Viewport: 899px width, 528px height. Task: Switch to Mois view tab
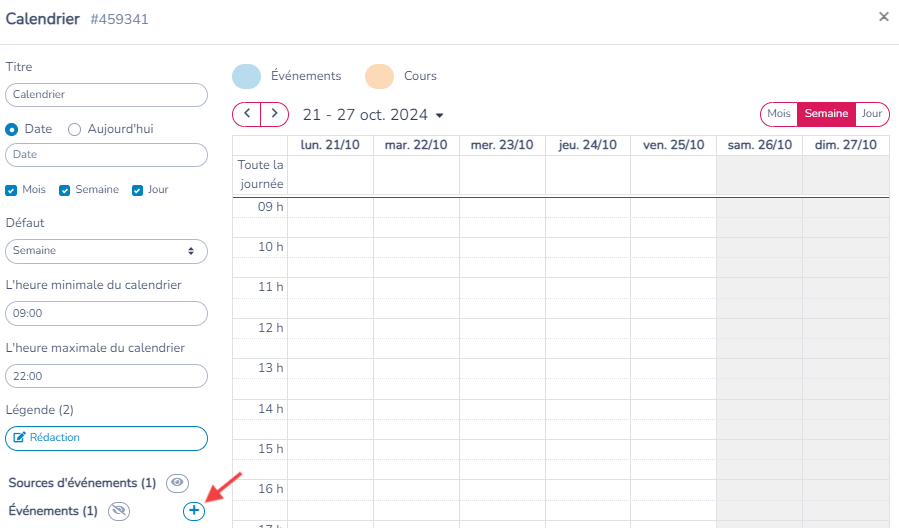pos(779,114)
